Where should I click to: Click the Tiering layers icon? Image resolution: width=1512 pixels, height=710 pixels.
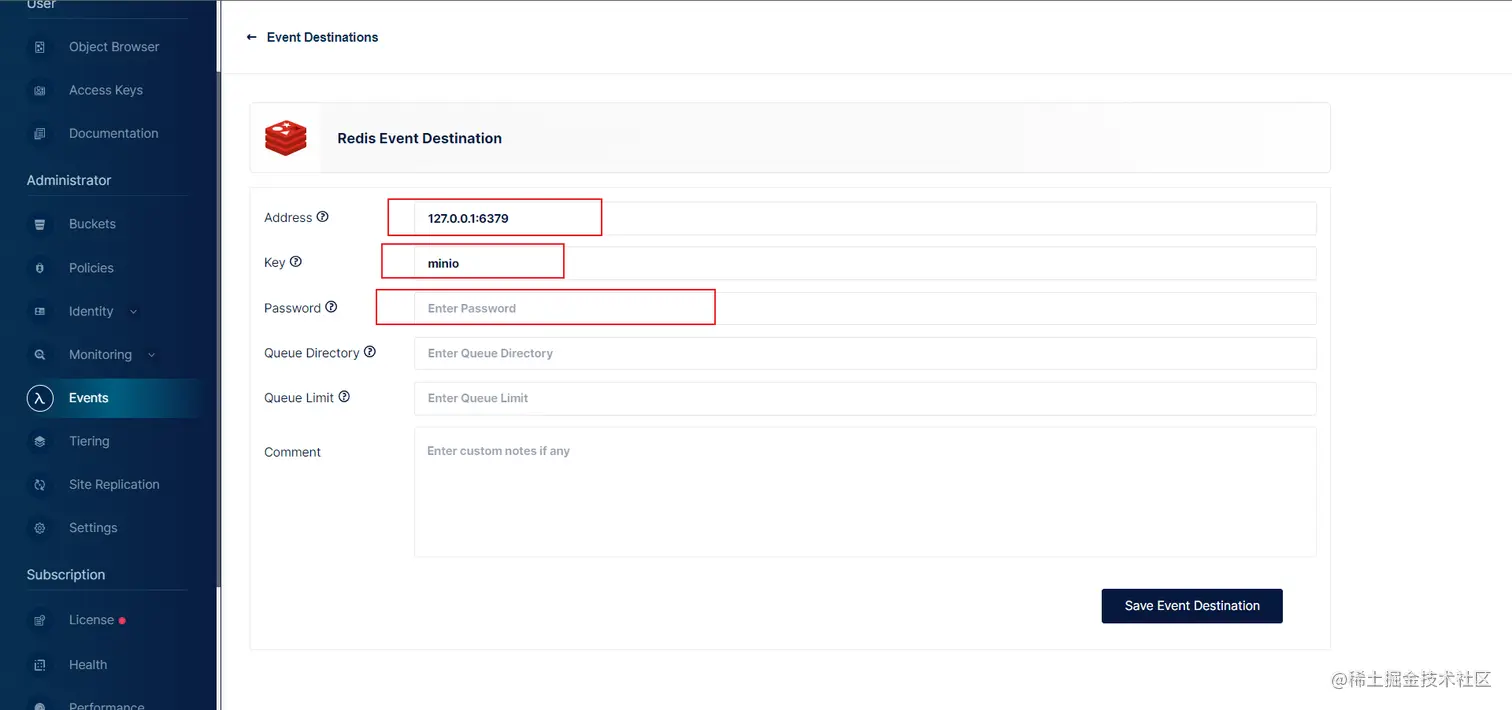point(40,441)
